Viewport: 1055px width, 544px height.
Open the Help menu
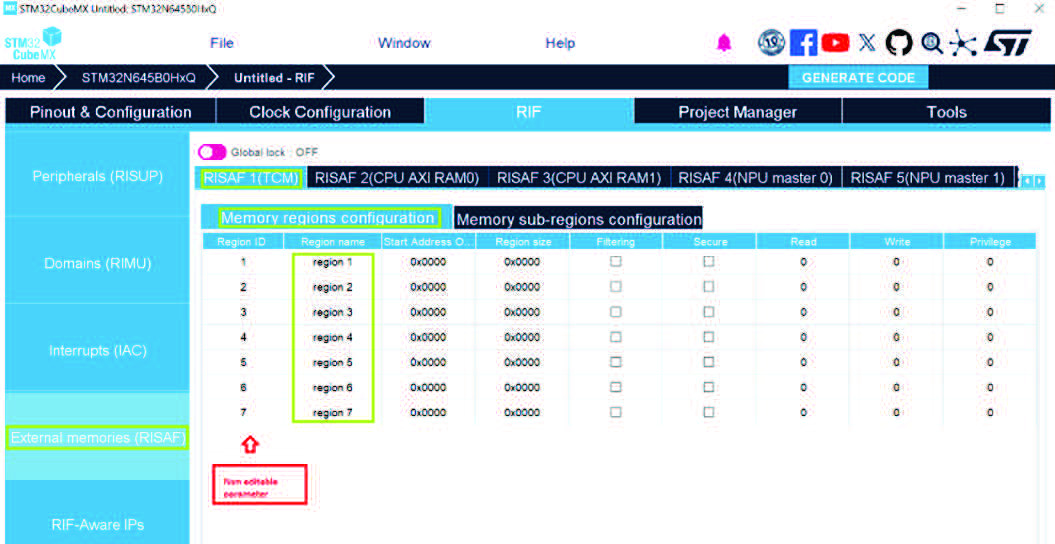(x=560, y=43)
